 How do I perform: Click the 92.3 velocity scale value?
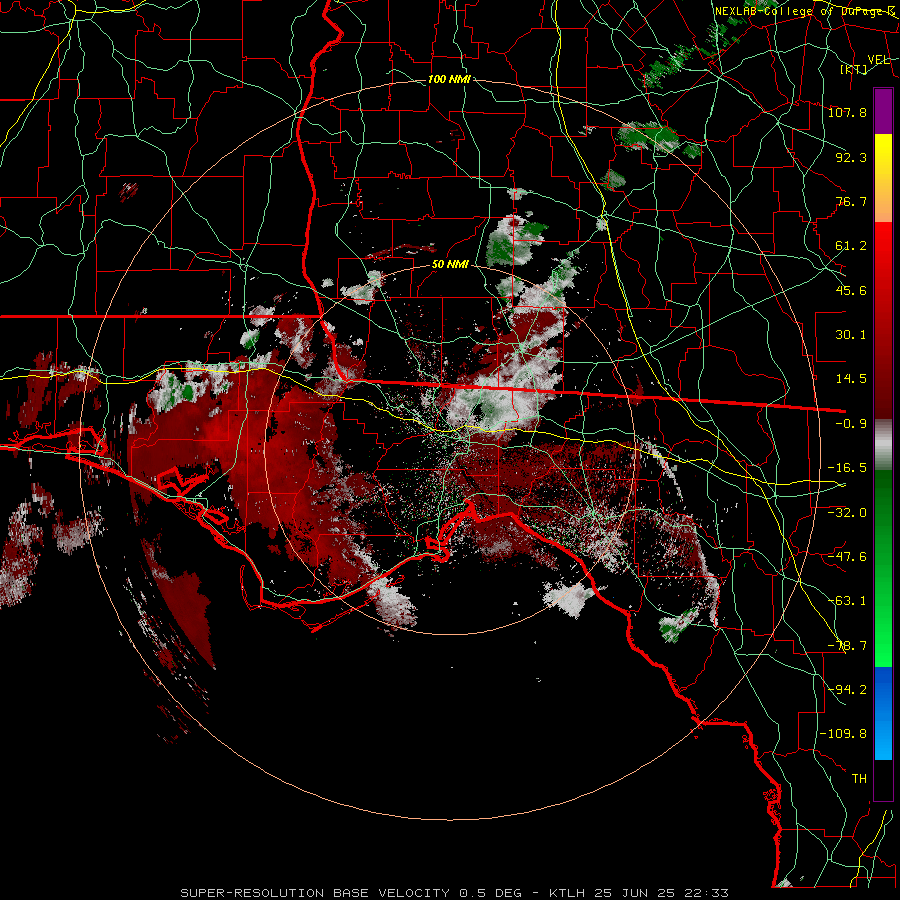[x=851, y=157]
